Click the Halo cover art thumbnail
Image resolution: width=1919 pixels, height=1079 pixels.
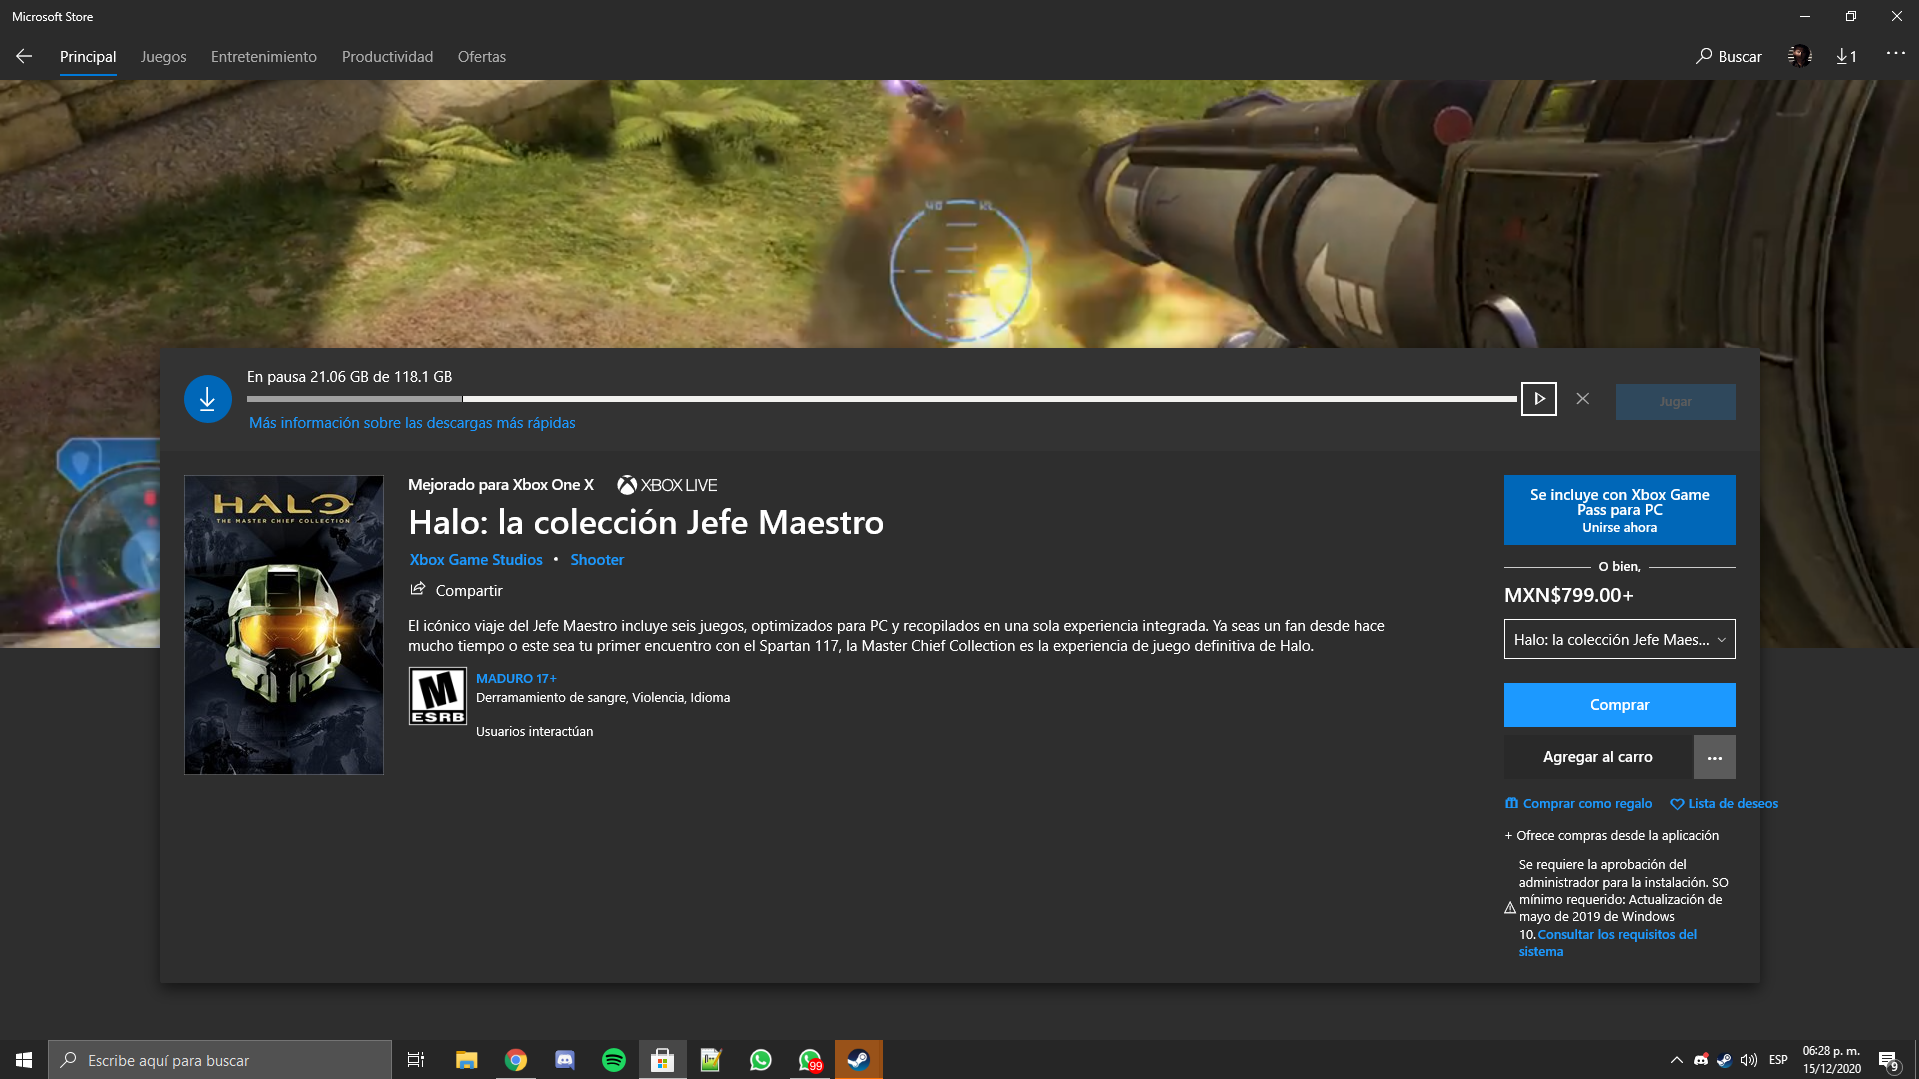point(284,625)
